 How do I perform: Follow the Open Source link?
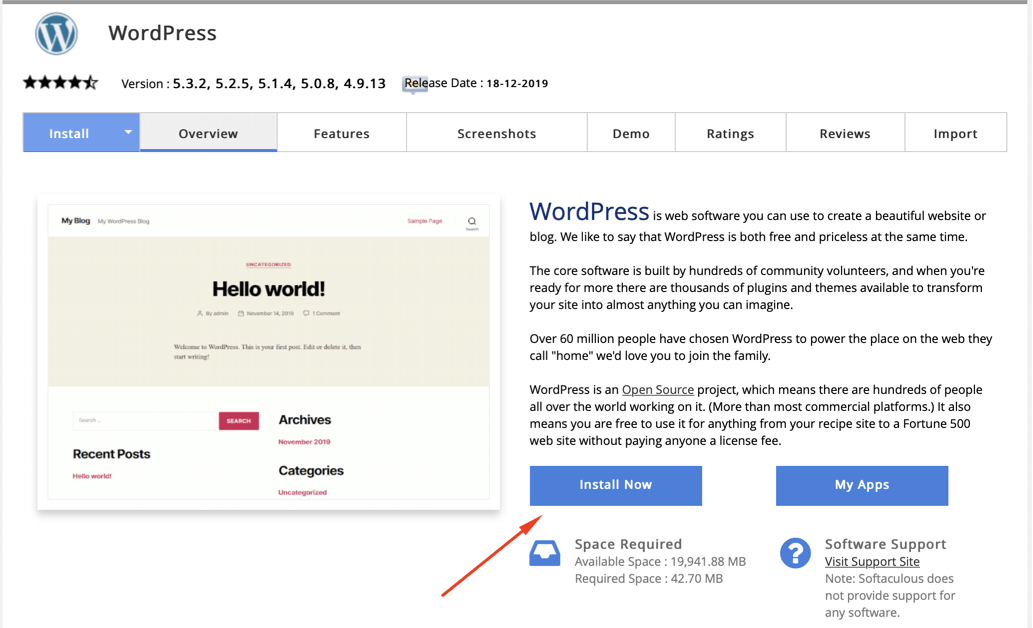tap(657, 389)
